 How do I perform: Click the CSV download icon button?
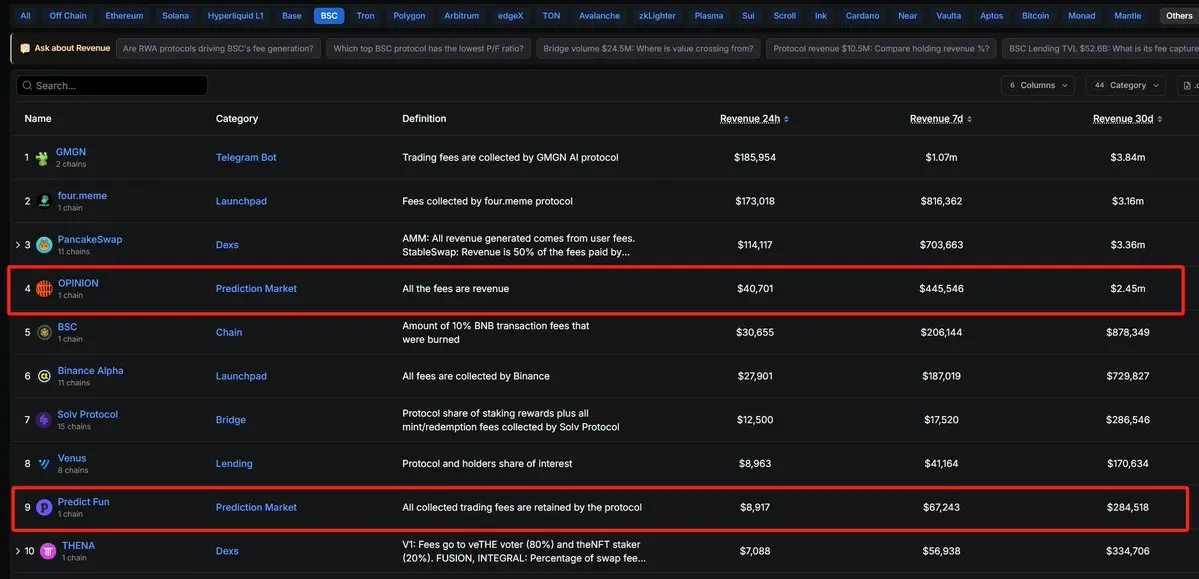1188,86
